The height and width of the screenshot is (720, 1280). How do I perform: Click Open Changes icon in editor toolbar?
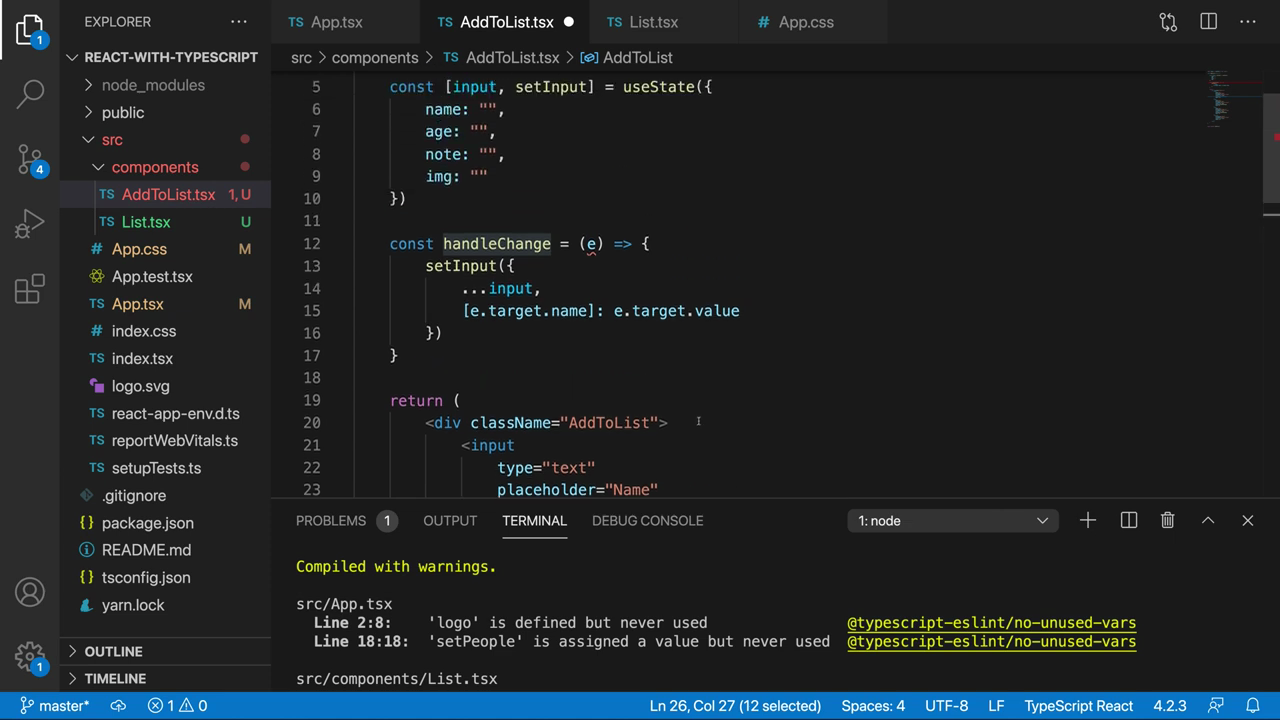[x=1168, y=22]
